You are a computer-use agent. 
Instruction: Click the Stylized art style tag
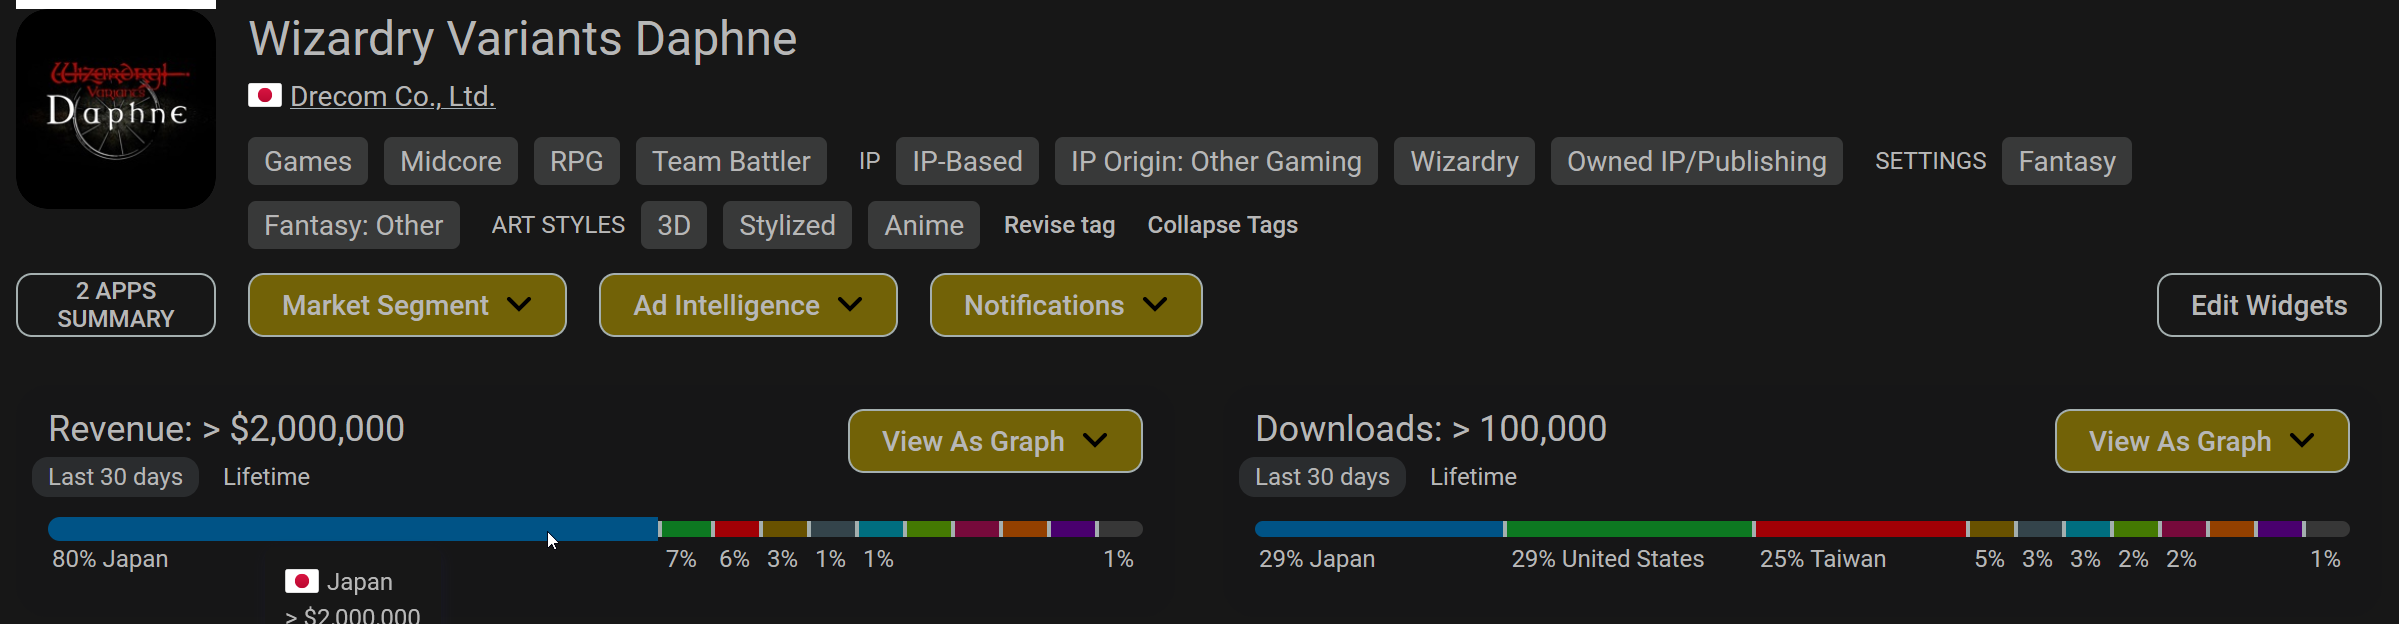(787, 225)
